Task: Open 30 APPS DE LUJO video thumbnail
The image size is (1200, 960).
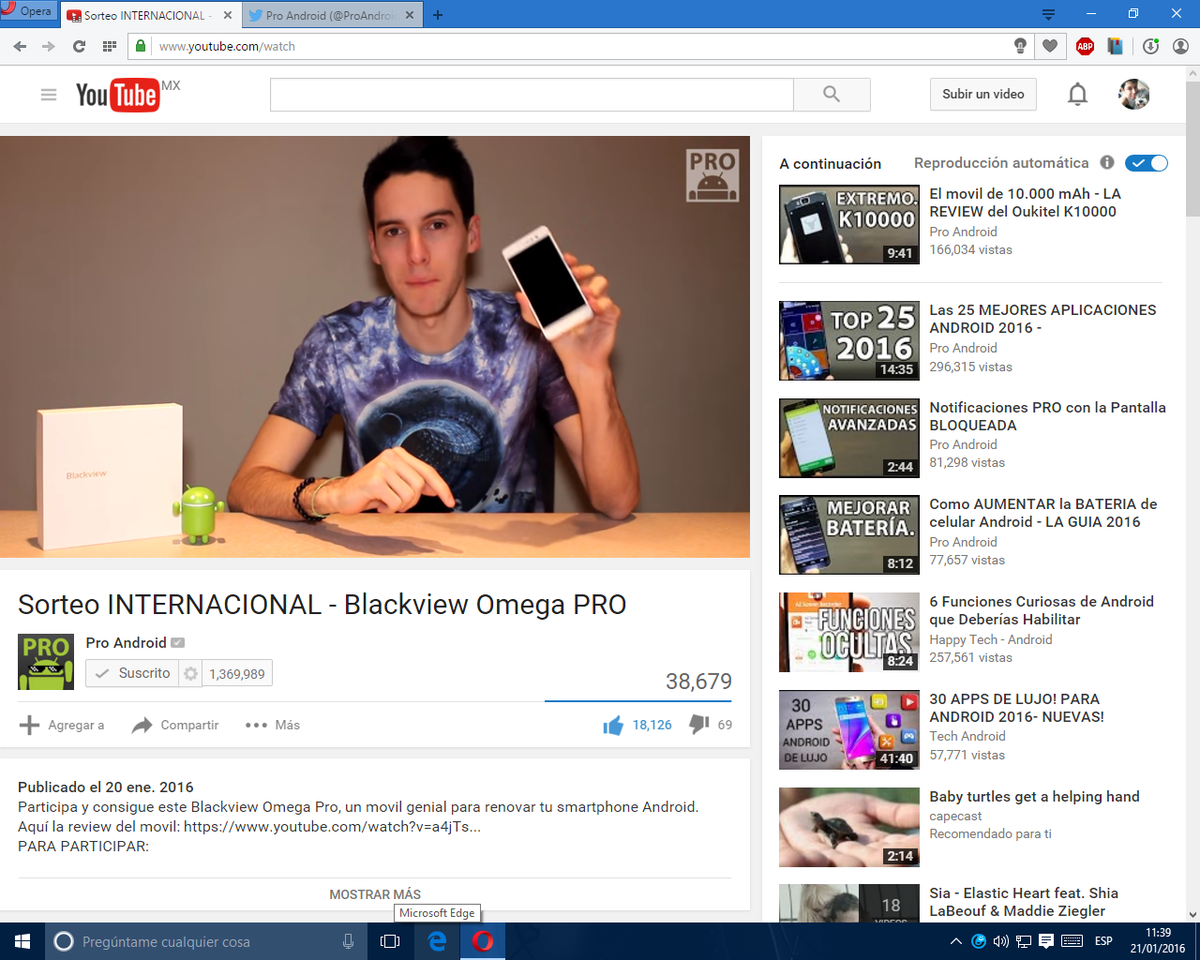Action: coord(849,729)
